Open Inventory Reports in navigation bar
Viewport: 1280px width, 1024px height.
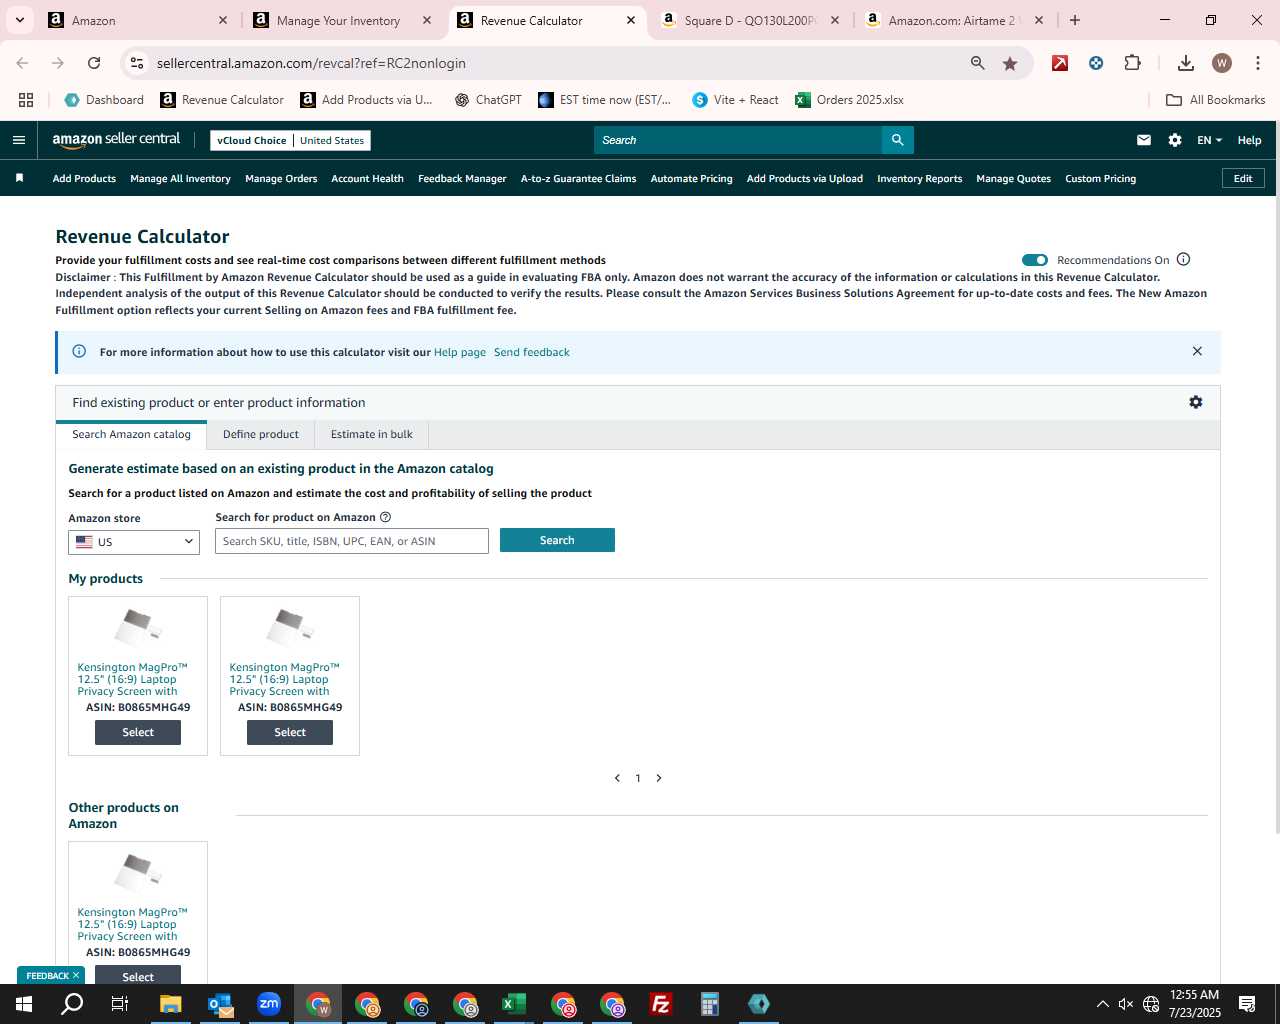click(919, 179)
